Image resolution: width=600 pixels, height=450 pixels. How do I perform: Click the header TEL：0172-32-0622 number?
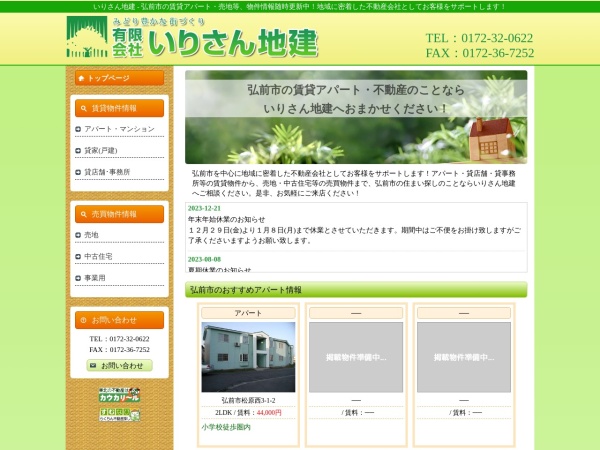coord(479,38)
